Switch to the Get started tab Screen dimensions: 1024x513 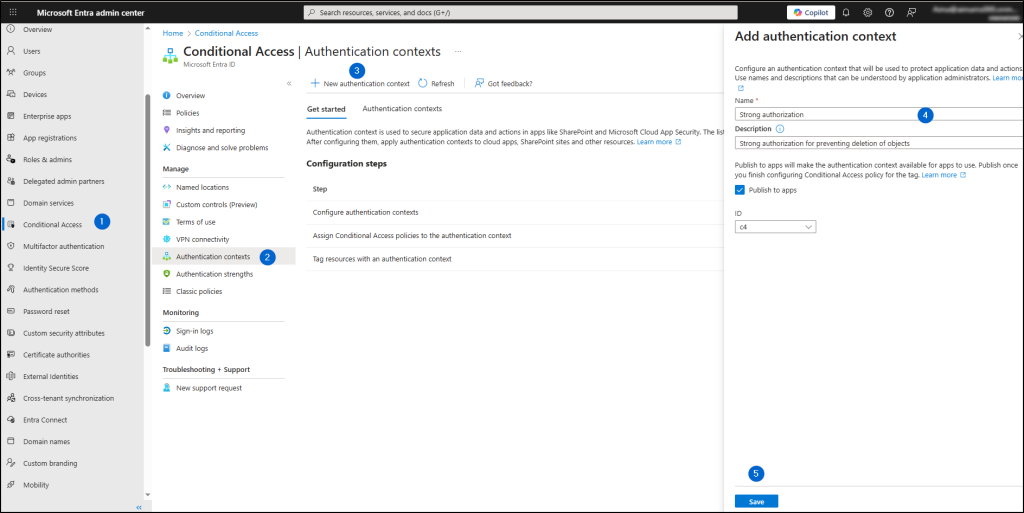coord(326,109)
